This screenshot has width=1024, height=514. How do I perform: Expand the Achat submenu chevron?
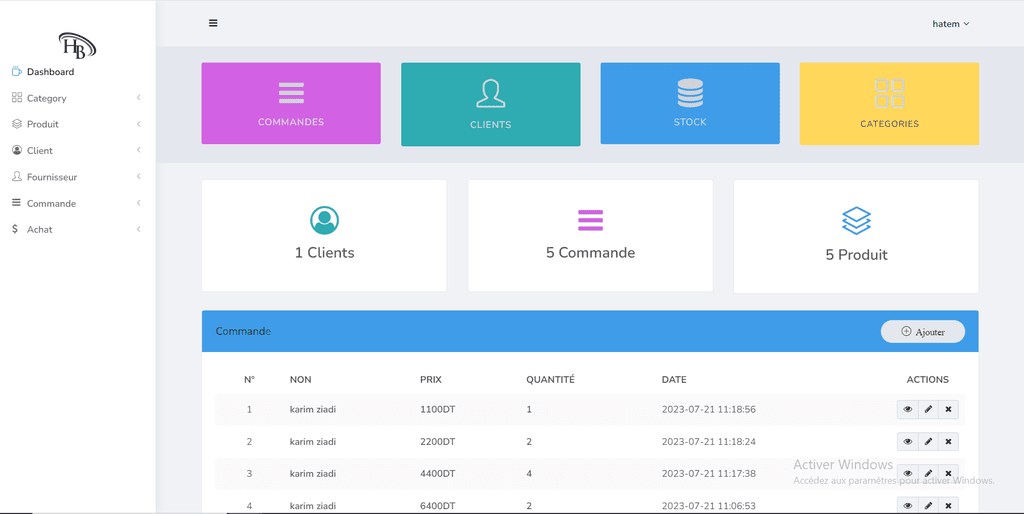click(138, 229)
